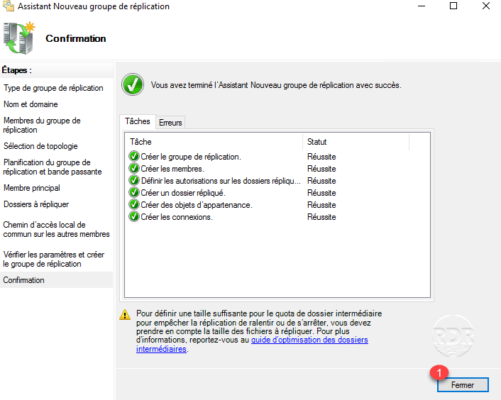Click the highlighted Confirmation step
This screenshot has height=400, width=501.
pos(56,280)
